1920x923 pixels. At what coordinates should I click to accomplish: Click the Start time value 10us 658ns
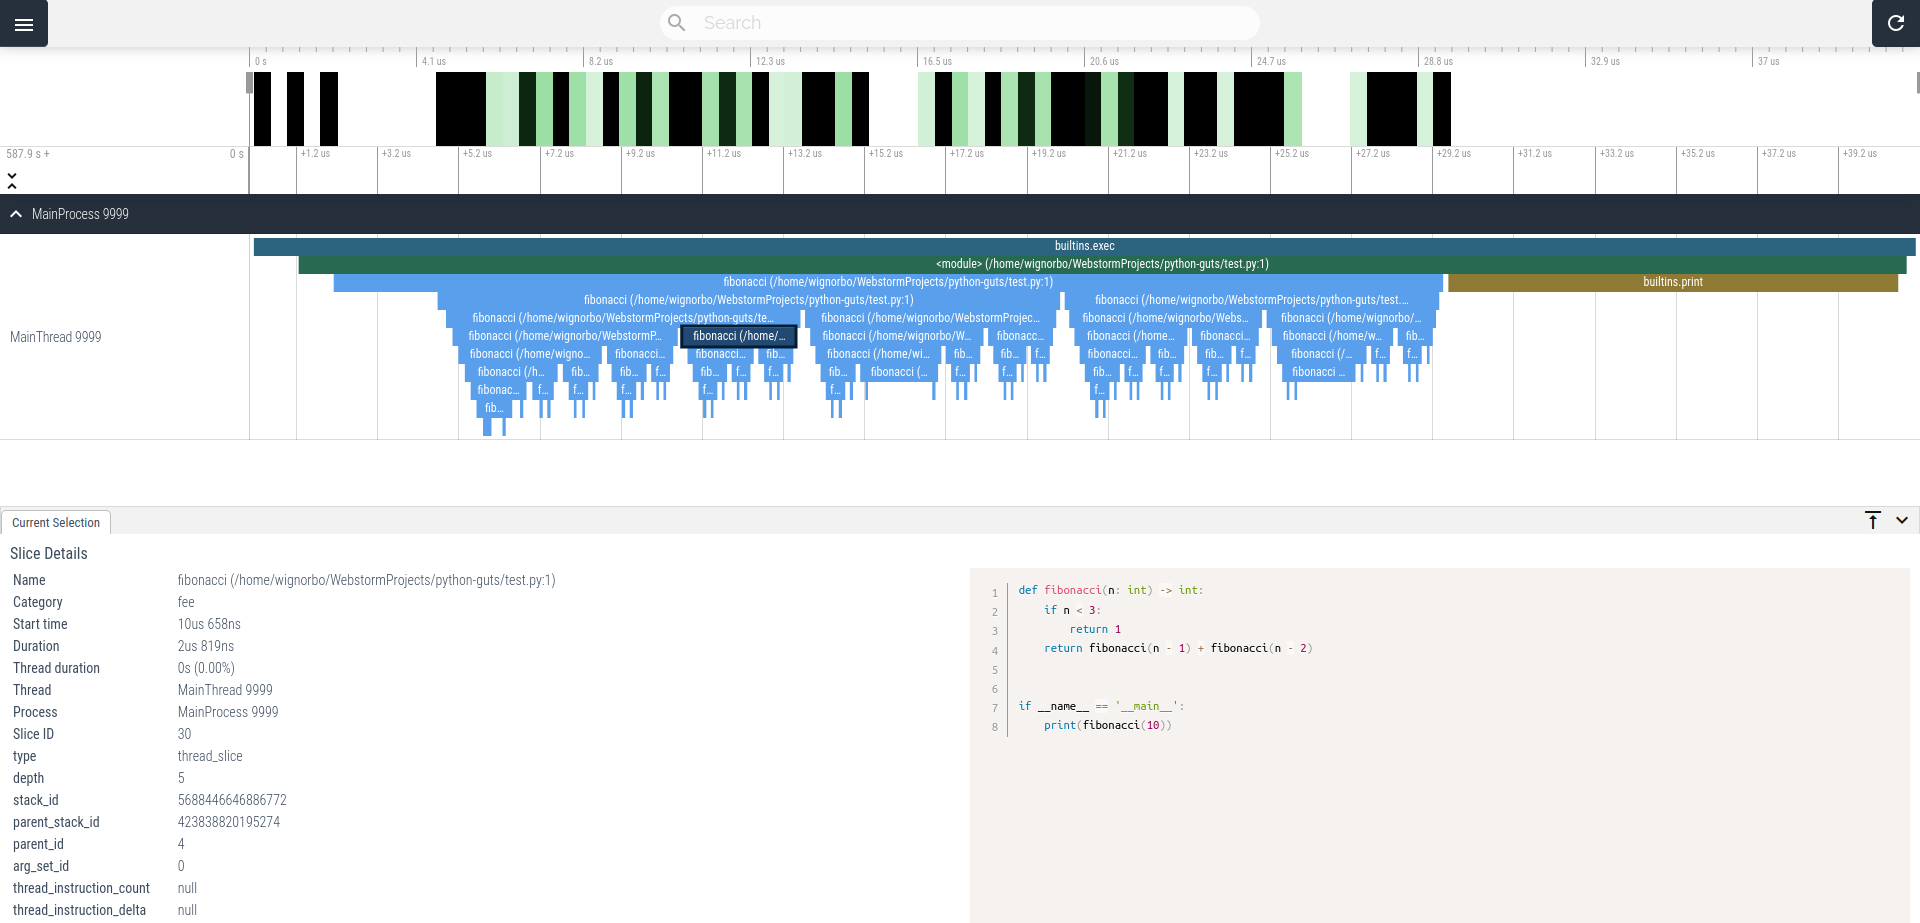pos(209,624)
